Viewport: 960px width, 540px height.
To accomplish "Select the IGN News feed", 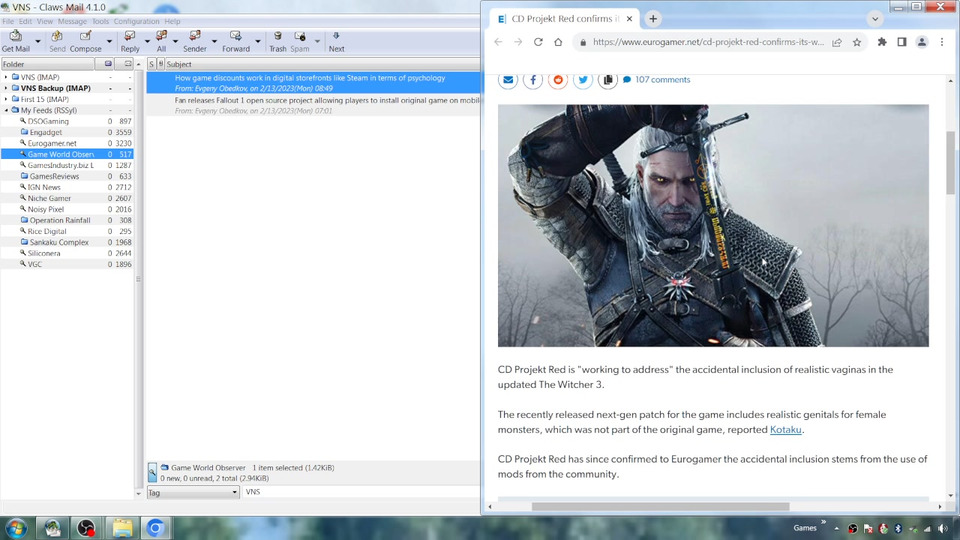I will click(43, 187).
